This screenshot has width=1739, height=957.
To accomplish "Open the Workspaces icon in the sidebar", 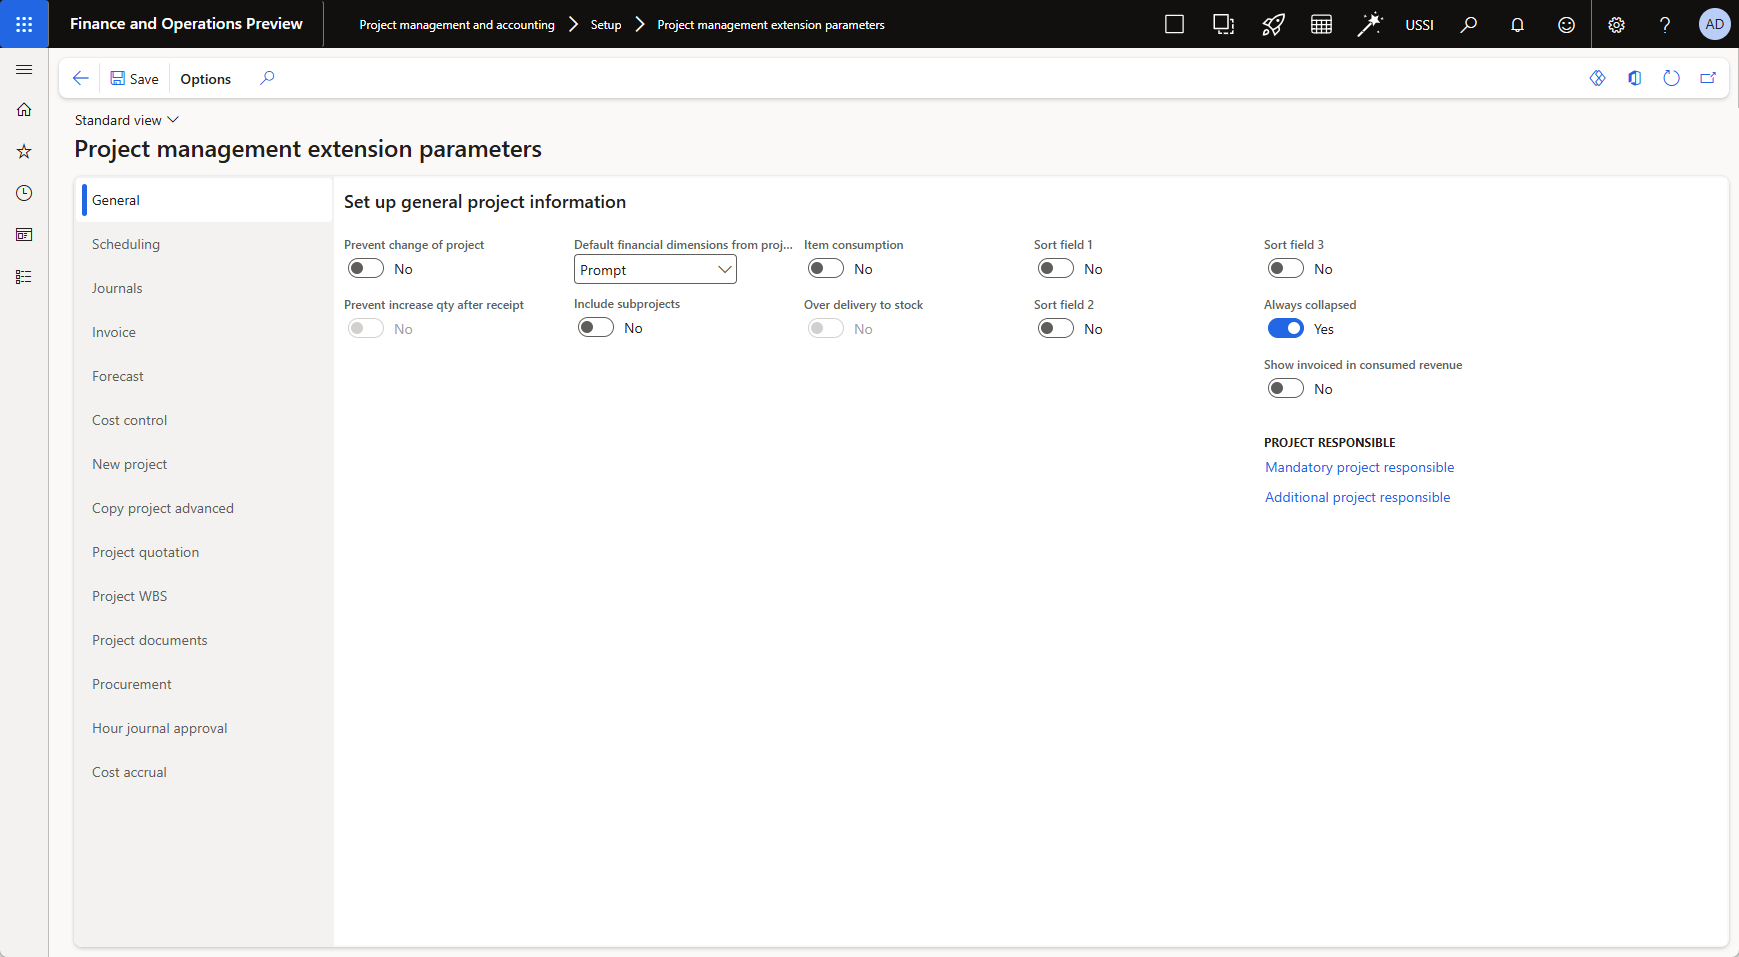I will click(24, 235).
